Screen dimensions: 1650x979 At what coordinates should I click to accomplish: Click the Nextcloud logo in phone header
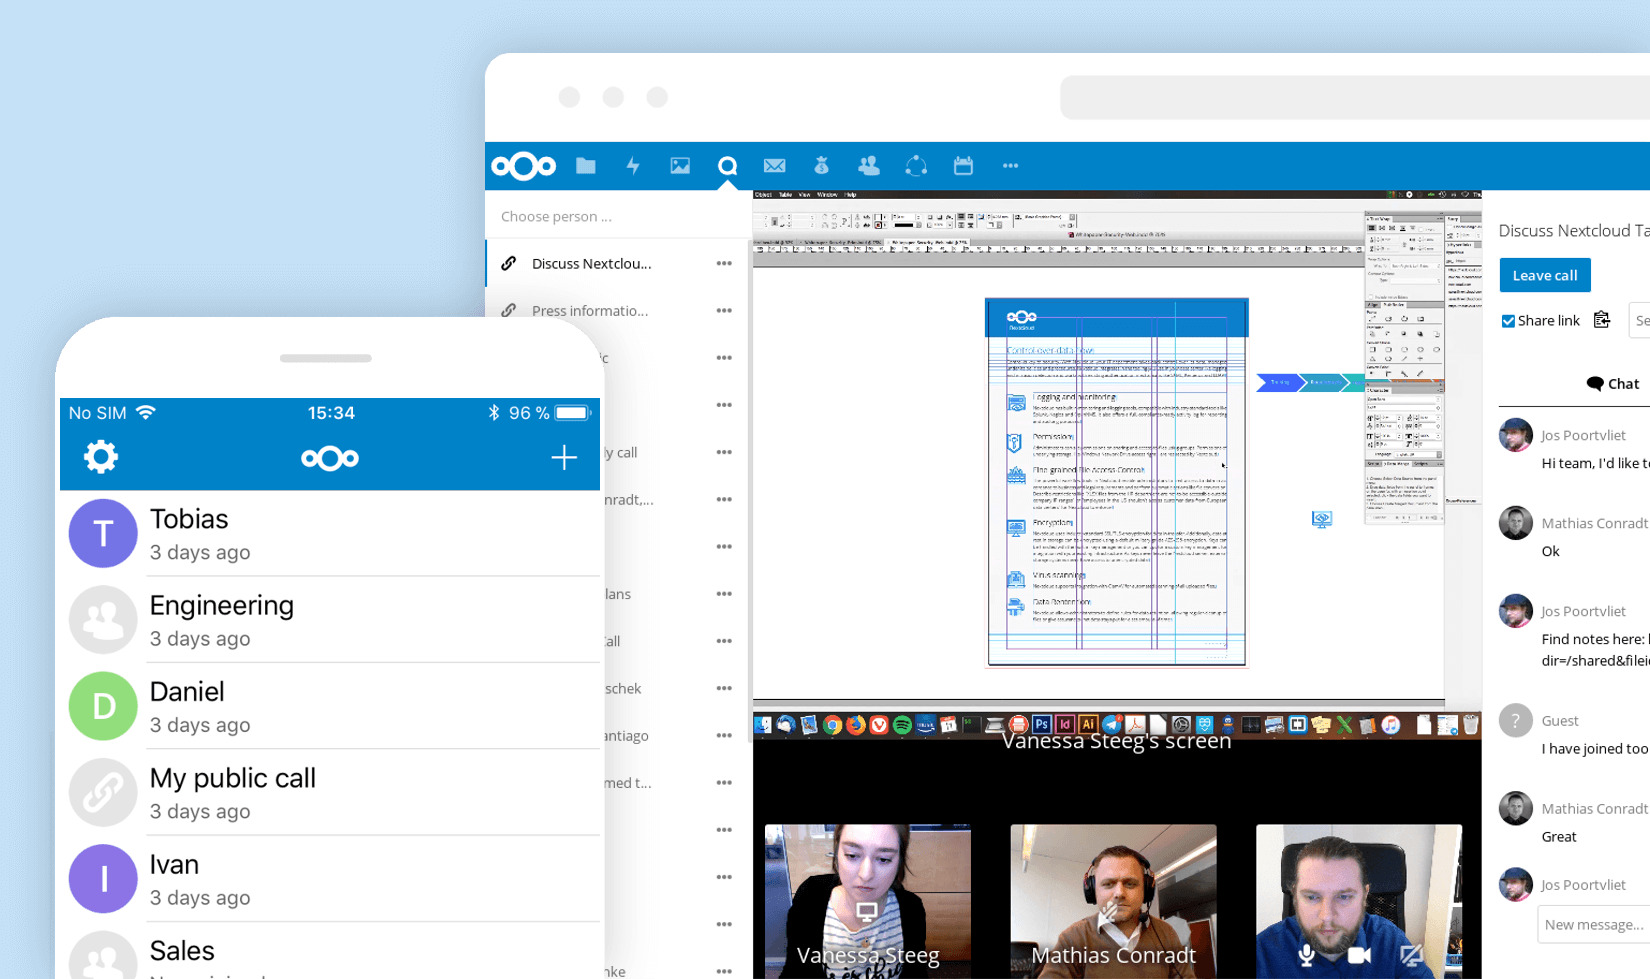(x=330, y=458)
